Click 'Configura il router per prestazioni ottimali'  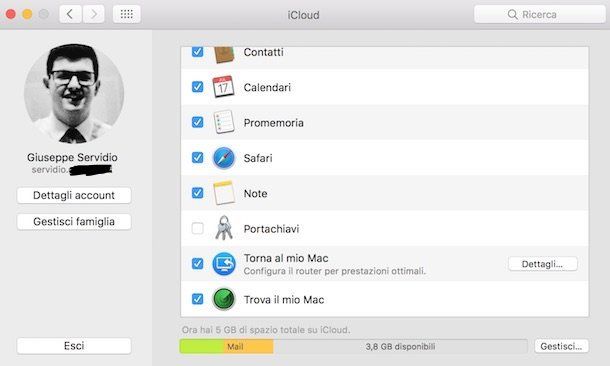click(x=335, y=271)
